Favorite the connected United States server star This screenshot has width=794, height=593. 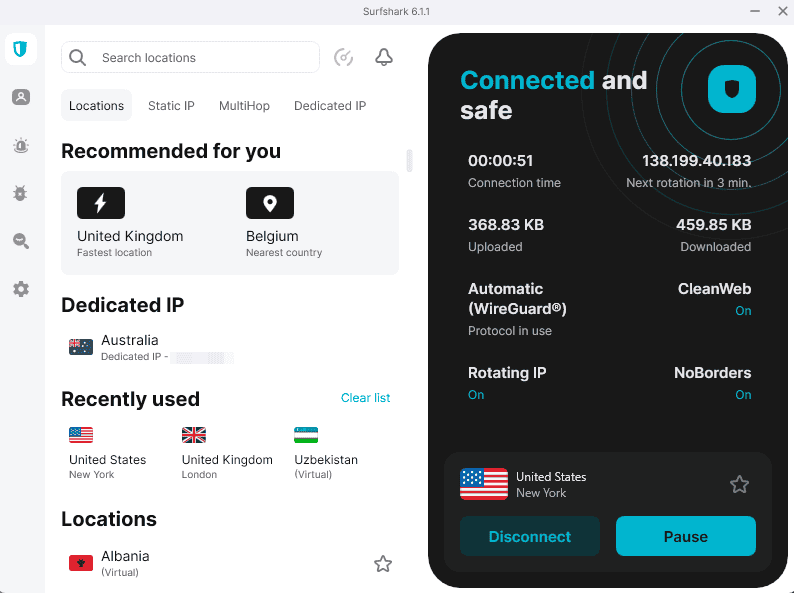pyautogui.click(x=739, y=485)
